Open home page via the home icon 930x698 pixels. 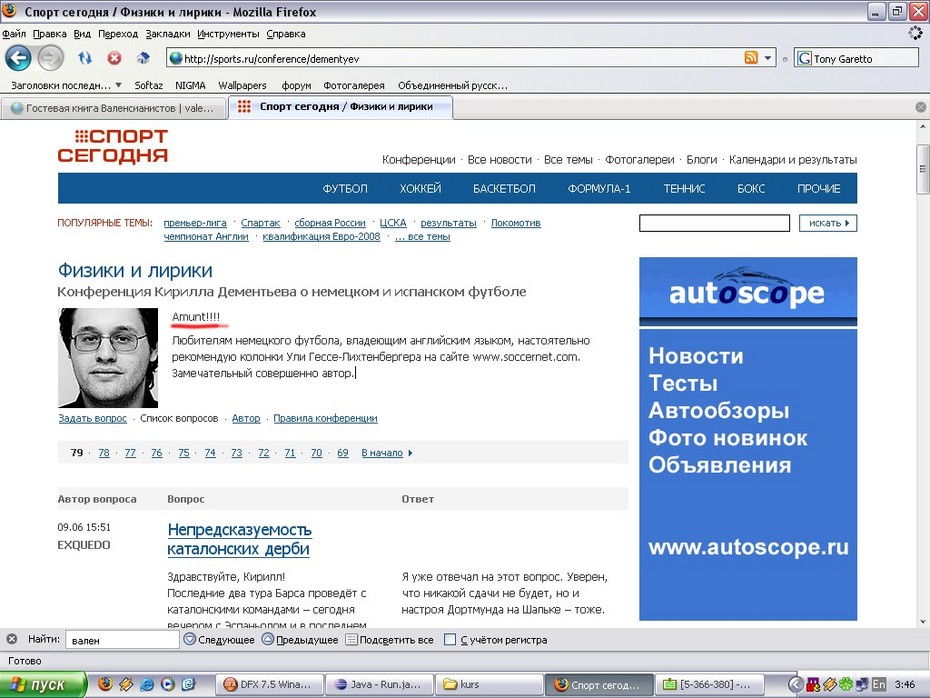point(143,58)
